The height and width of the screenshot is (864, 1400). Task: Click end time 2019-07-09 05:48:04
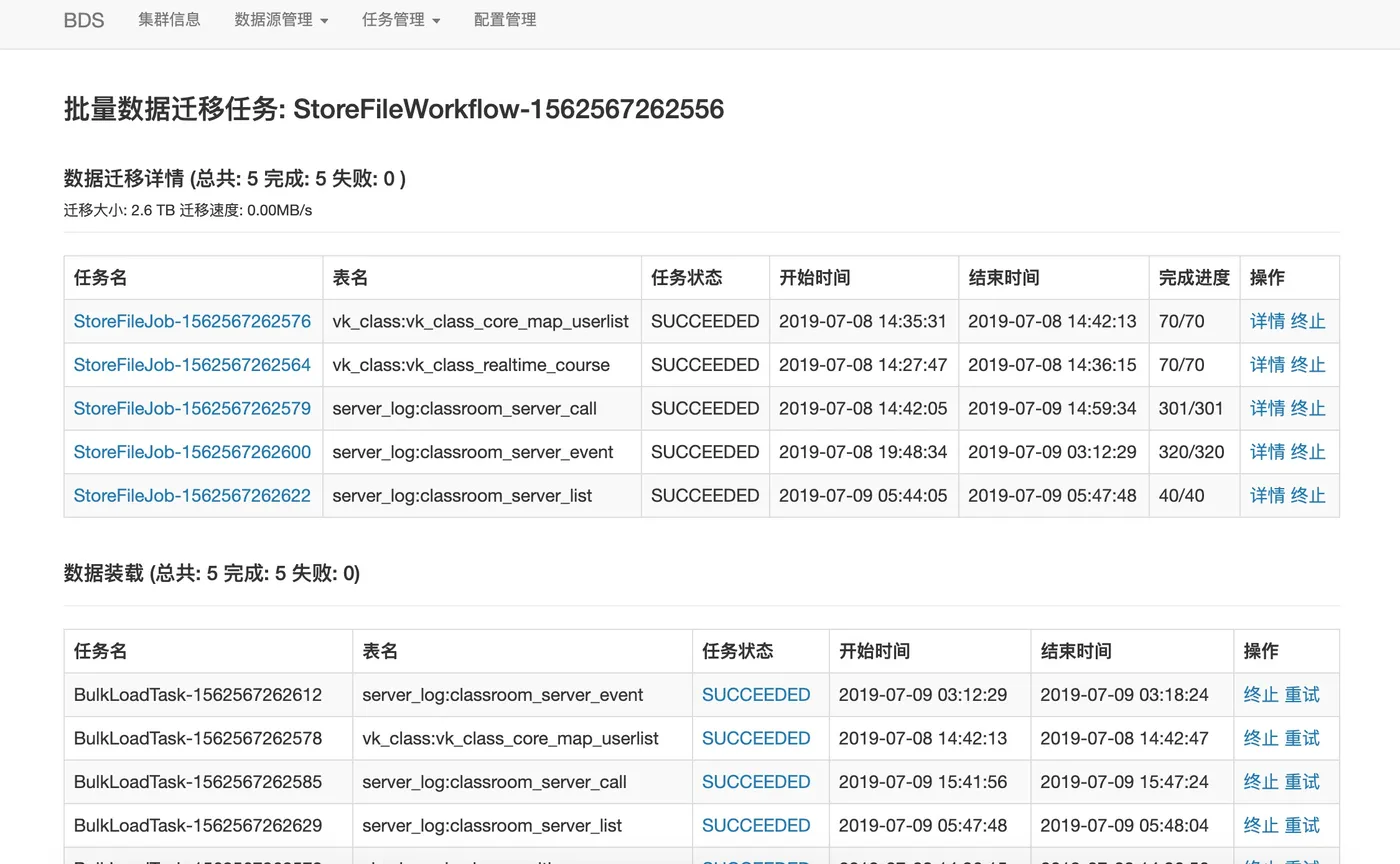pos(1124,825)
